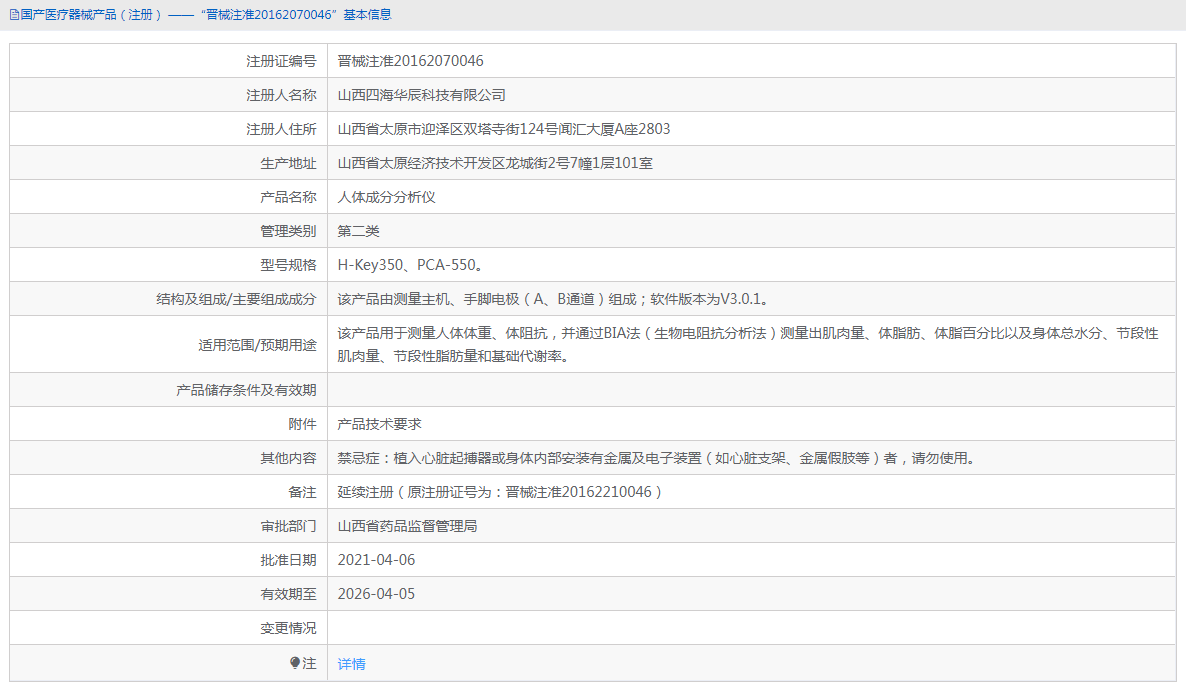The image size is (1186, 687).
Task: Click the expiry date 2026-04-05 cell
Action: click(380, 593)
